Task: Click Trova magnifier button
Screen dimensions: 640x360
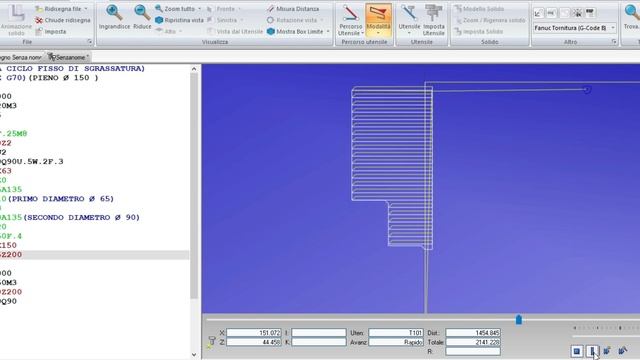Action: pyautogui.click(x=632, y=17)
